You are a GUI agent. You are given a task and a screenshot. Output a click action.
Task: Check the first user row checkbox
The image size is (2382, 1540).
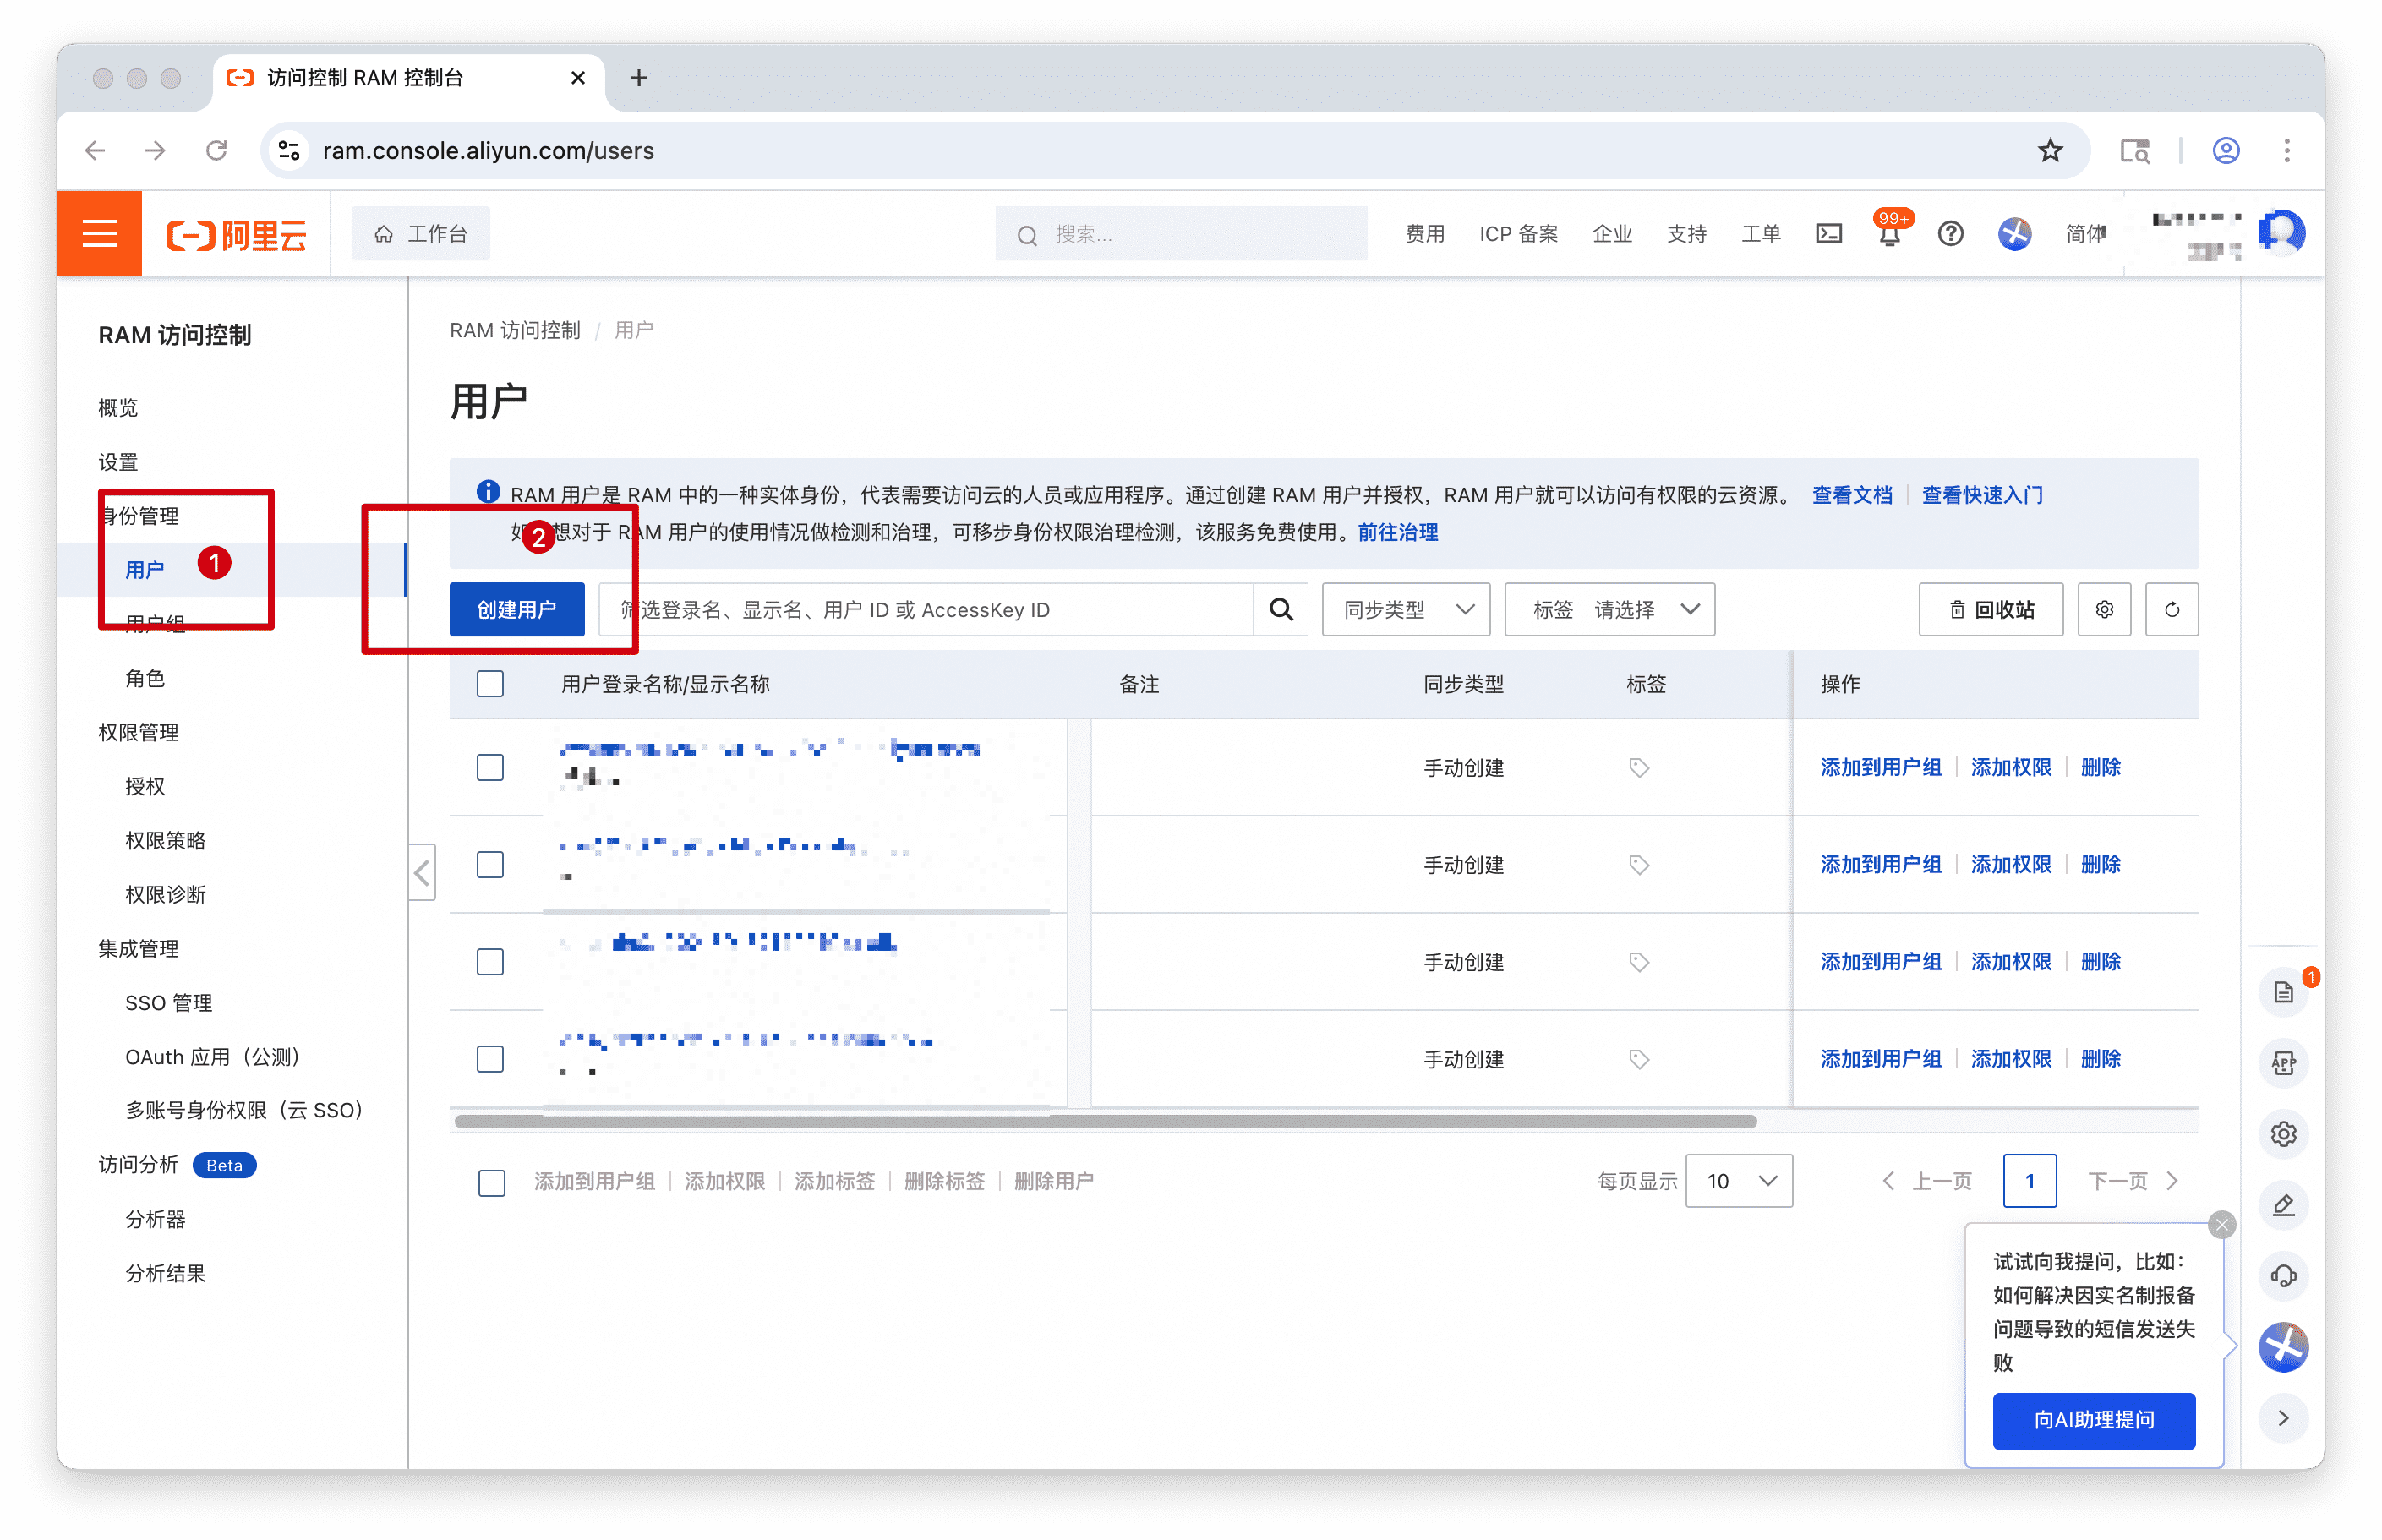pyautogui.click(x=490, y=767)
